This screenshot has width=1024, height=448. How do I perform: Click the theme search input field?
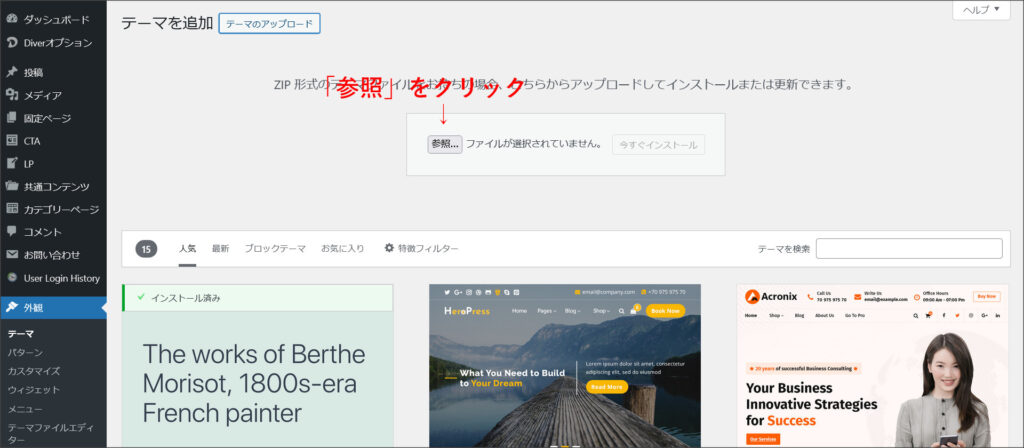908,249
